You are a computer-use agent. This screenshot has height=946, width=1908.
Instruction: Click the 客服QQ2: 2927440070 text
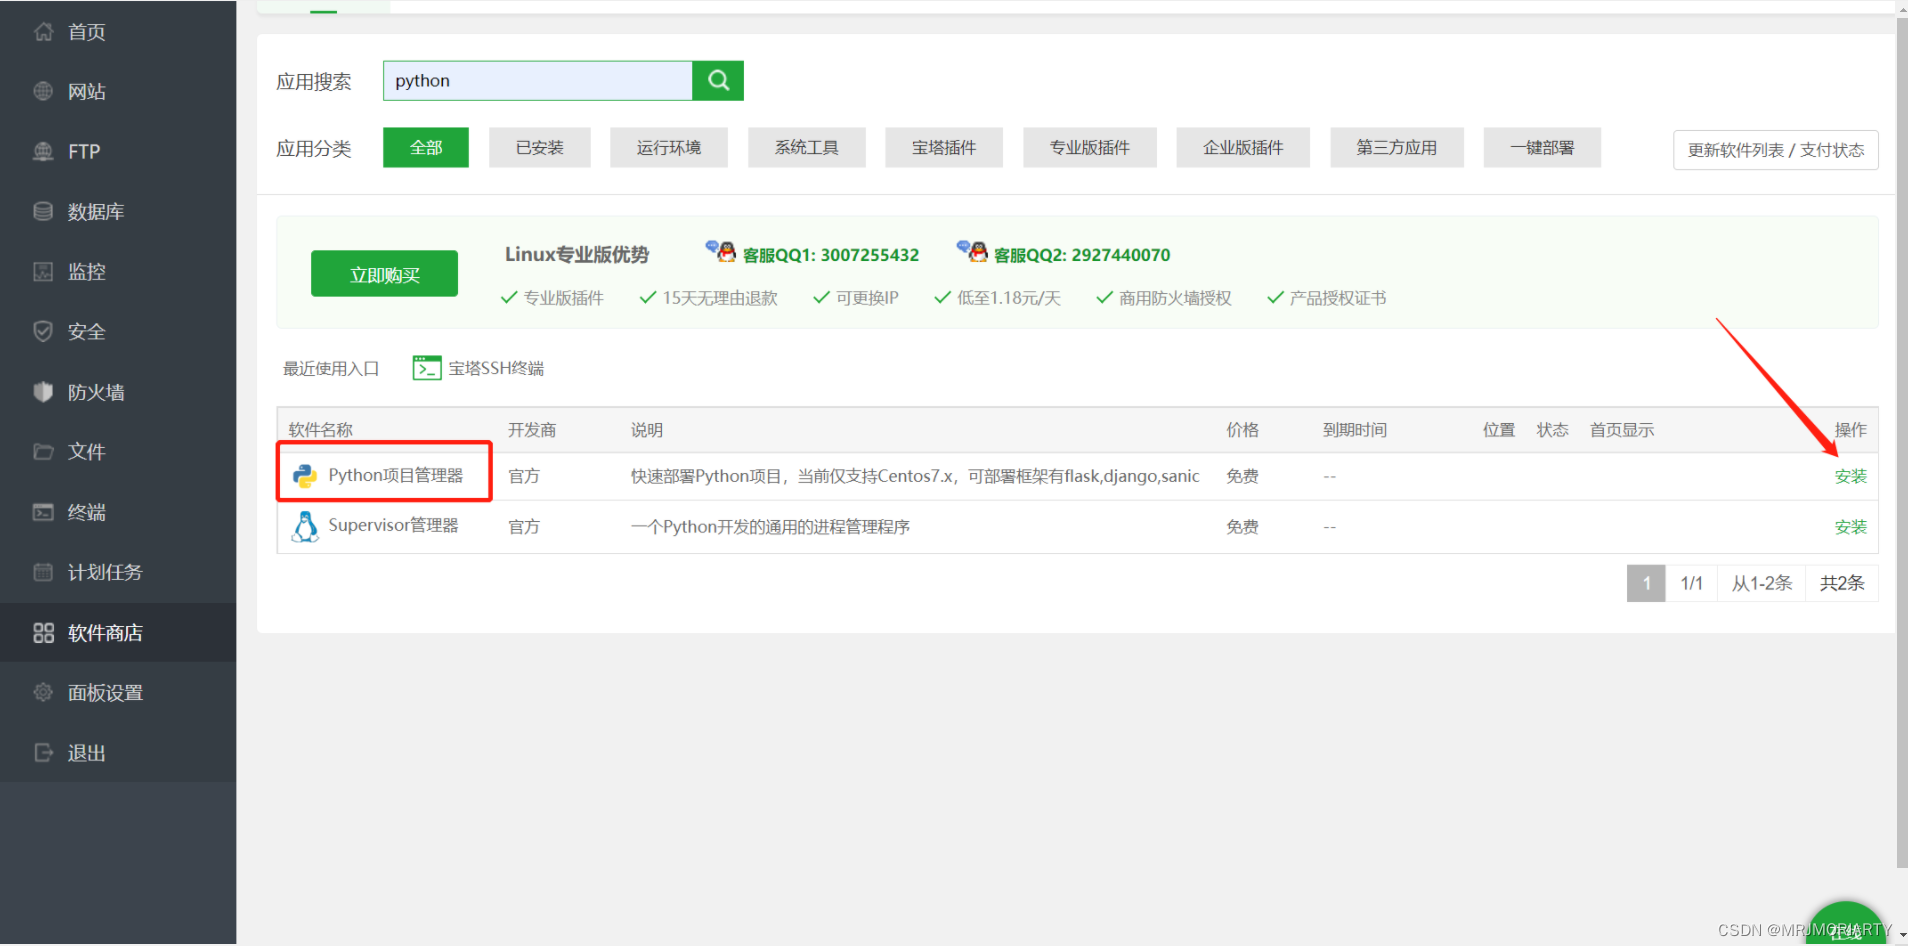(1082, 255)
